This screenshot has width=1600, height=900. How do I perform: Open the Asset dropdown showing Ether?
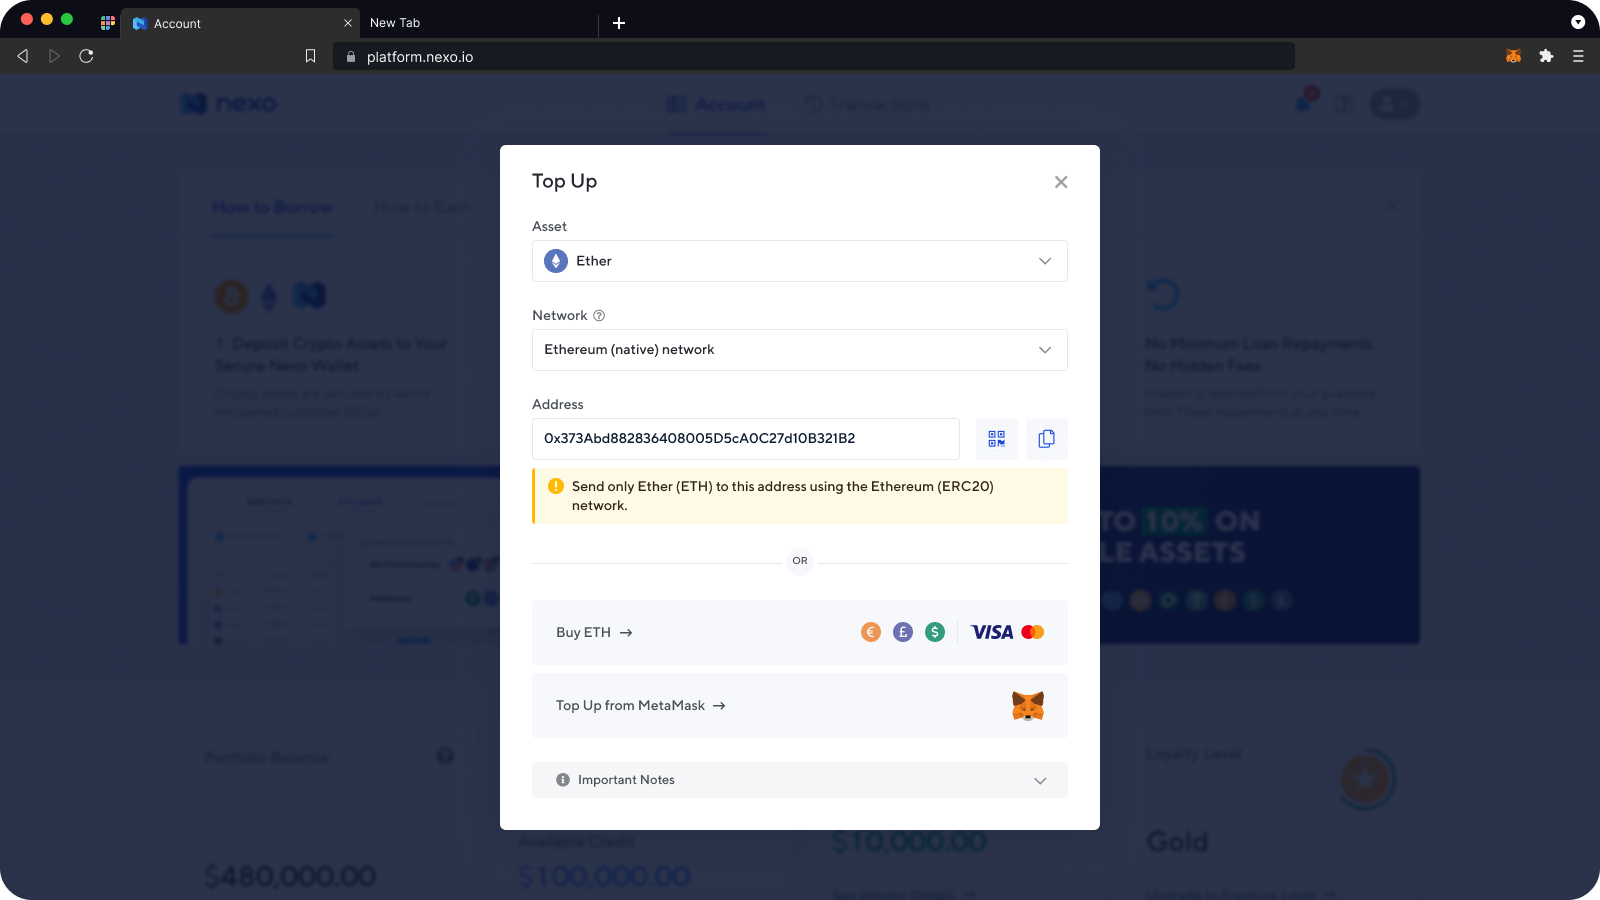tap(800, 261)
